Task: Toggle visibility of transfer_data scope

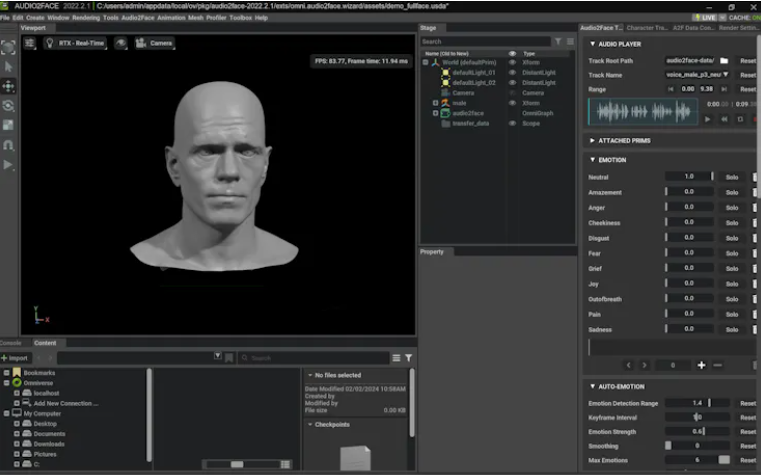Action: [x=512, y=123]
